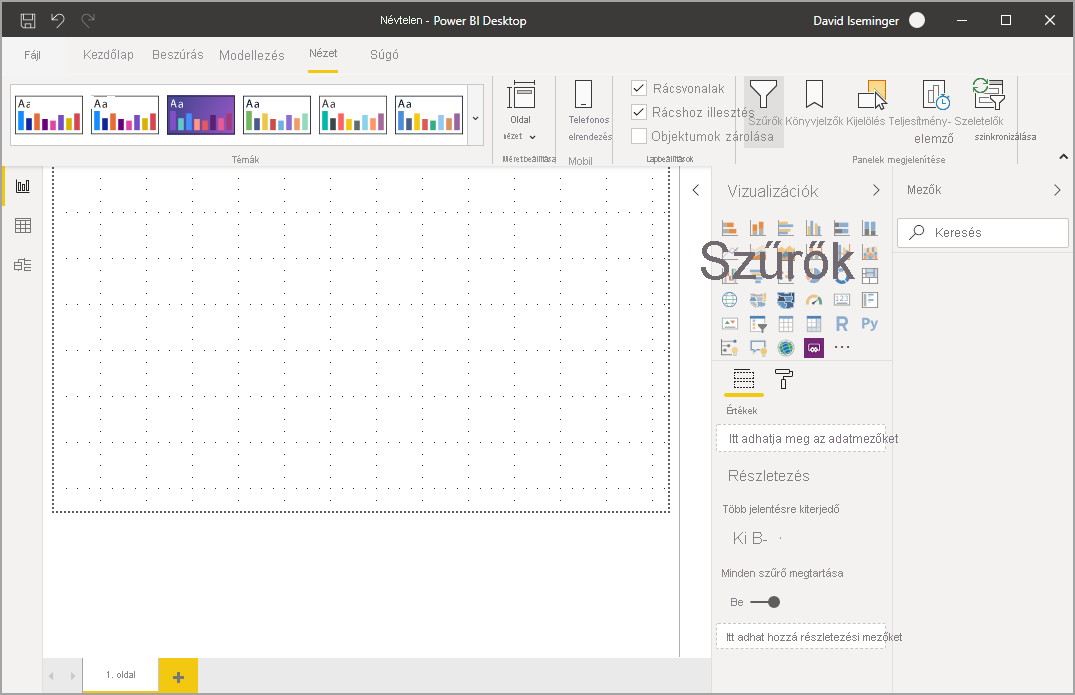This screenshot has width=1075, height=695.
Task: Click the David Iseminger account name
Action: click(x=856, y=21)
